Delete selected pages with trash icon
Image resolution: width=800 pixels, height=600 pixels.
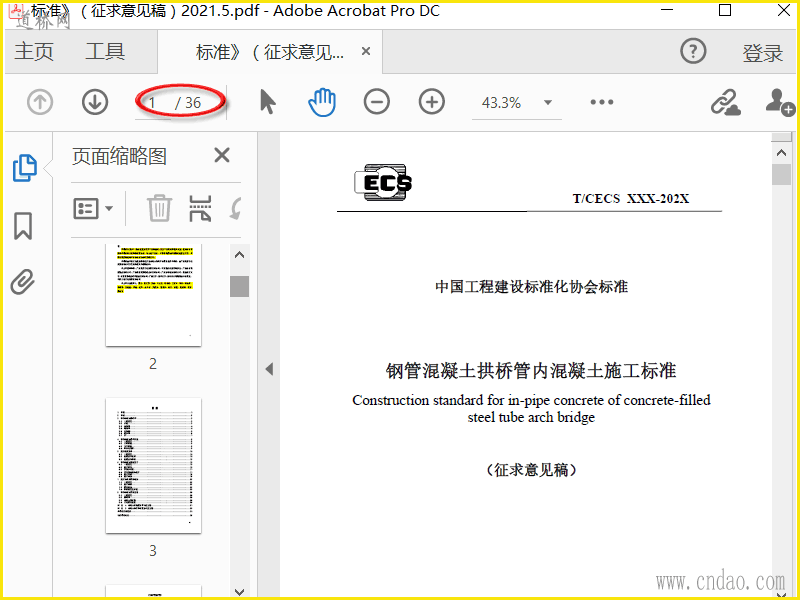click(159, 208)
